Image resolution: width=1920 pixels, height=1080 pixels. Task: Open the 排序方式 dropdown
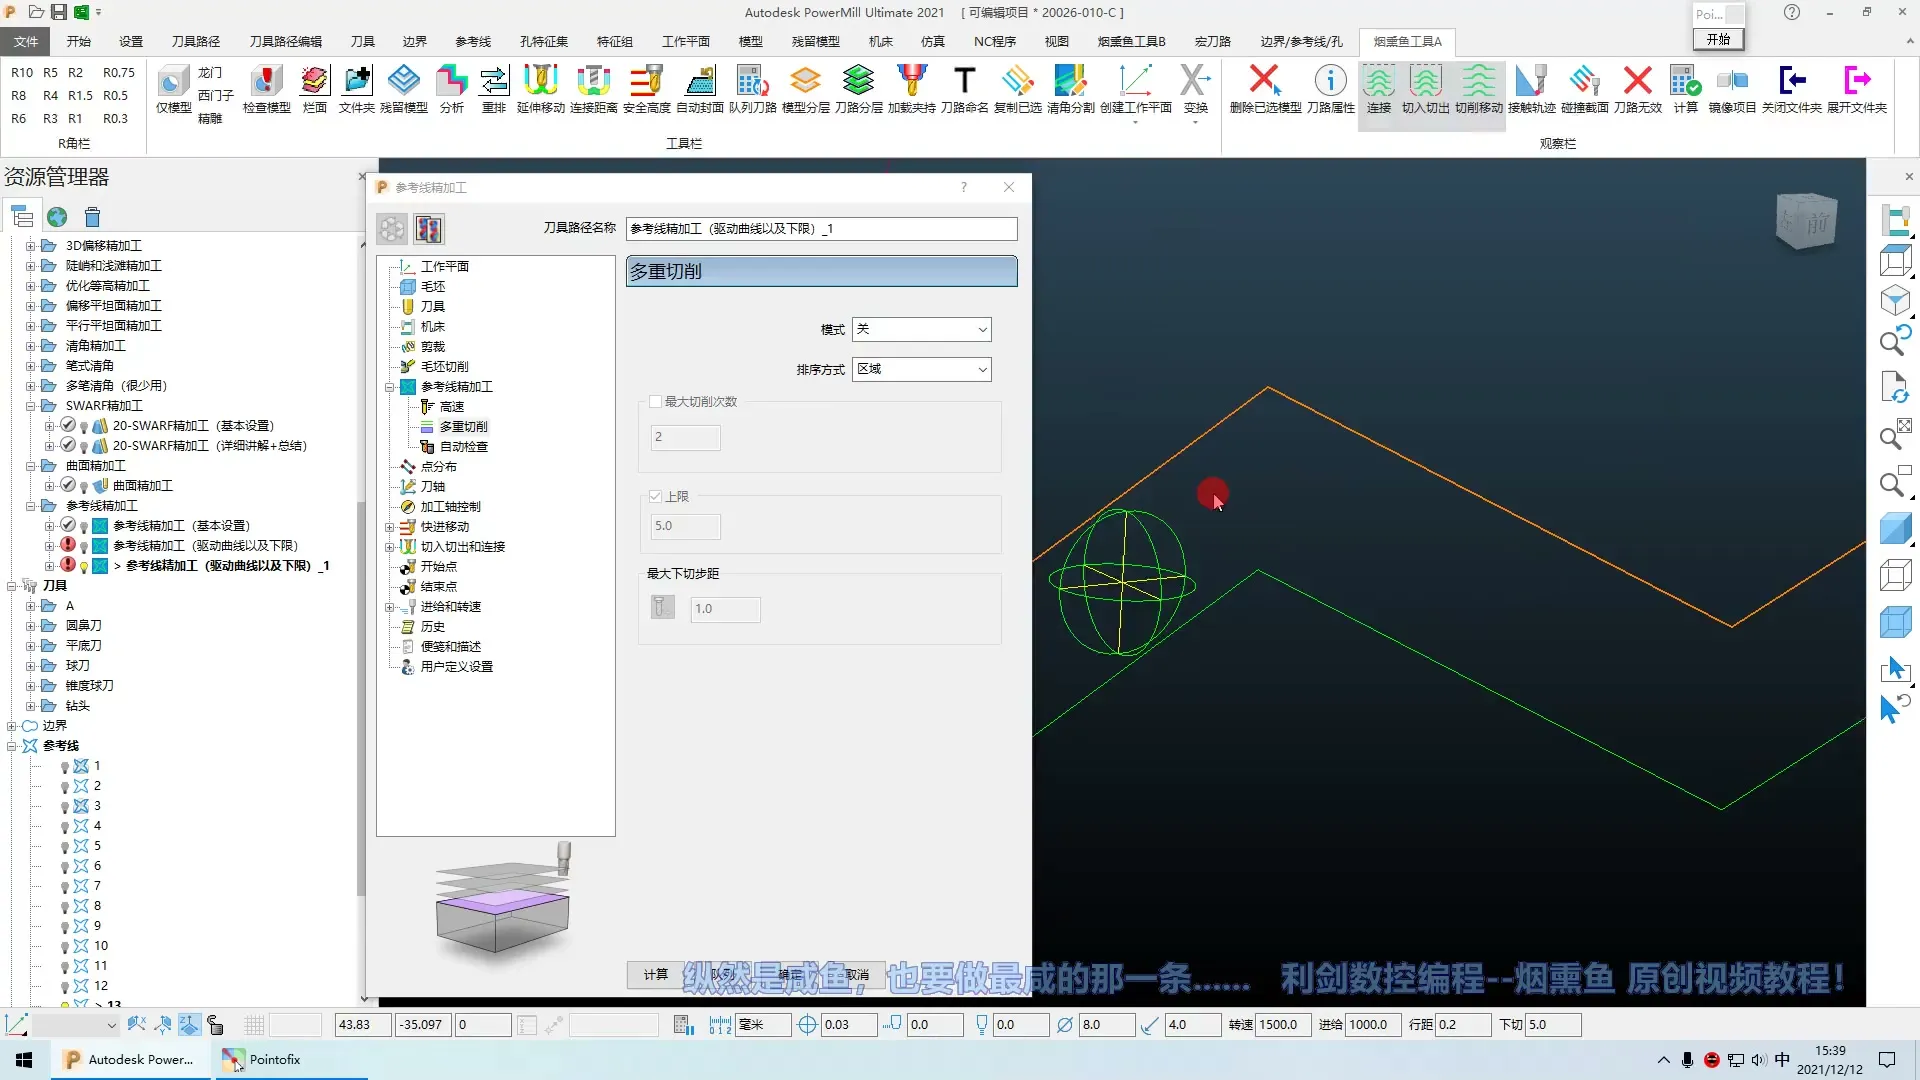(x=921, y=369)
